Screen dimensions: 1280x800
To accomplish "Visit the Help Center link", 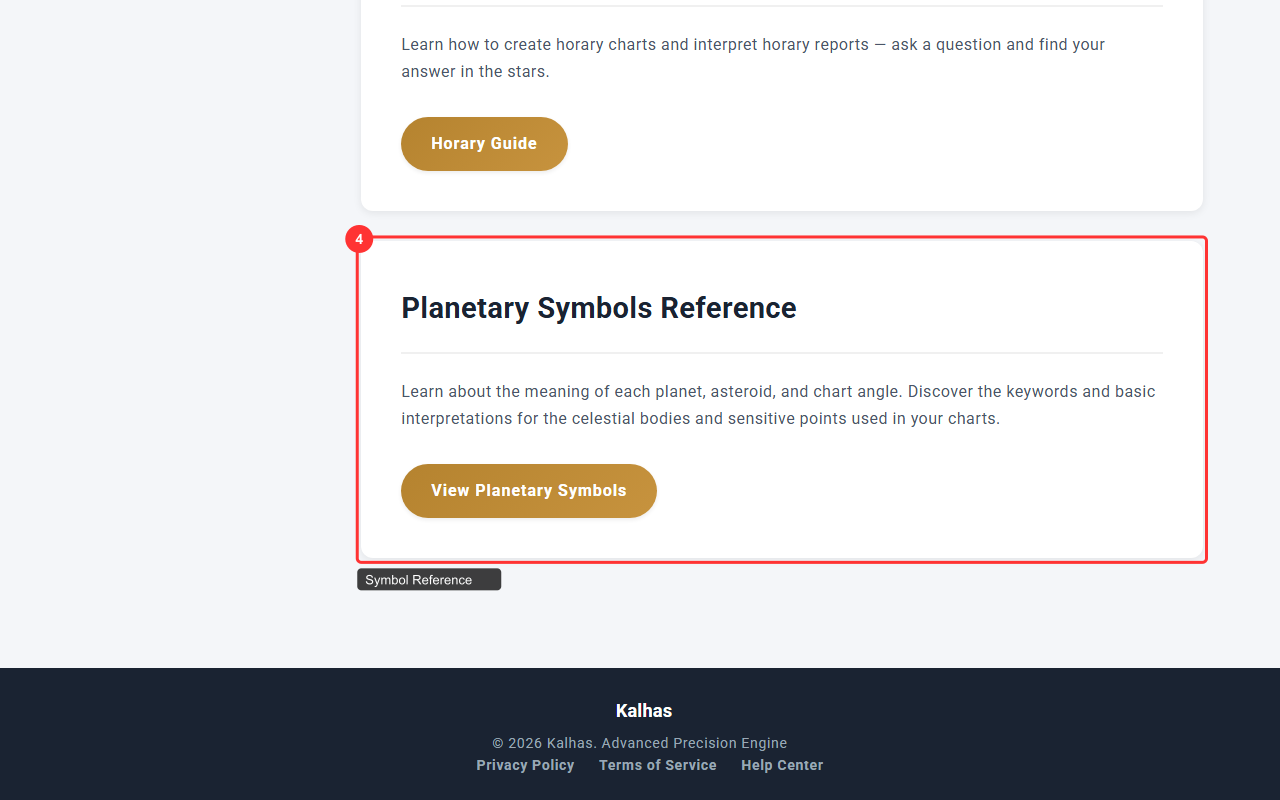I will [782, 765].
